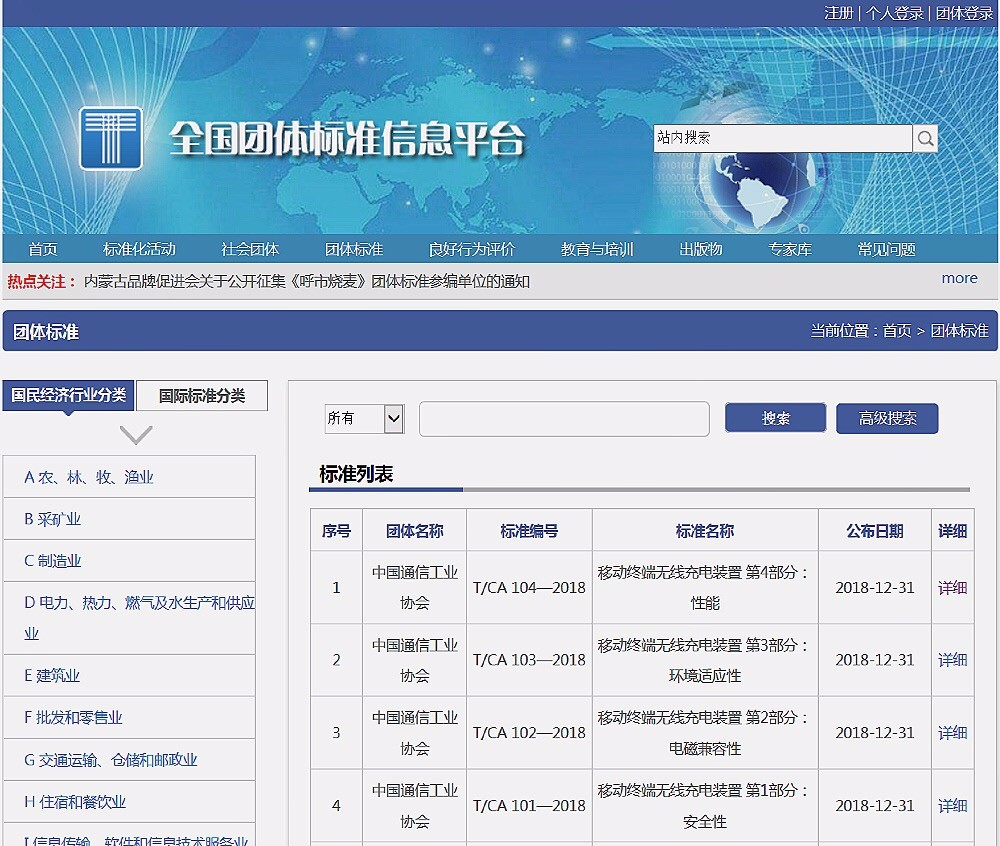Viewport: 1000px width, 846px height.
Task: Open the 呼市烧麦 notice headline
Action: tap(307, 281)
